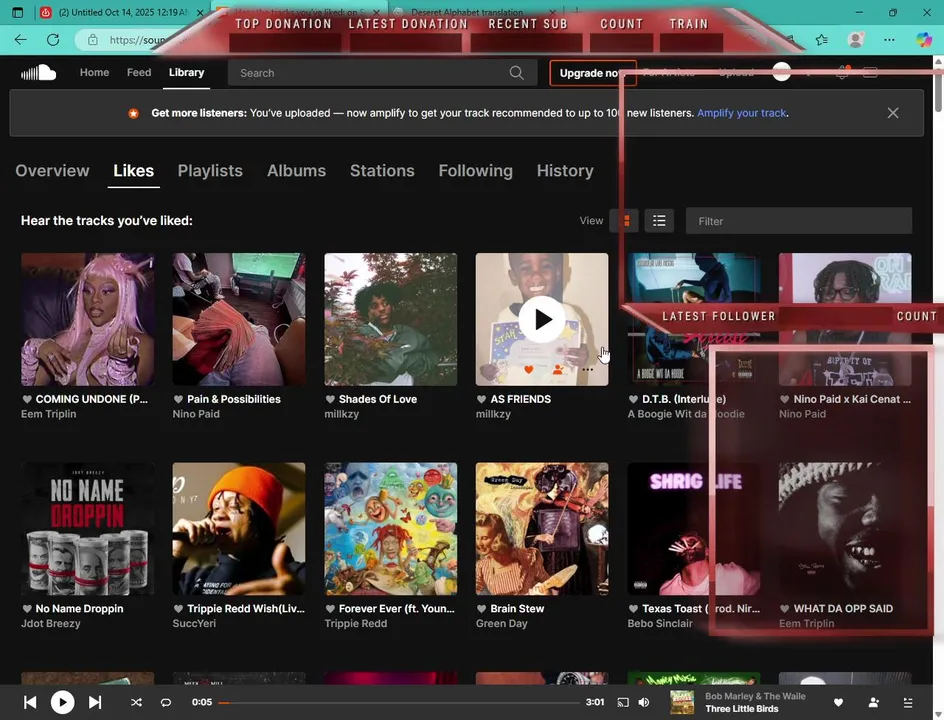Open artist Jdot Breezy link
This screenshot has height=720, width=944.
(x=51, y=623)
